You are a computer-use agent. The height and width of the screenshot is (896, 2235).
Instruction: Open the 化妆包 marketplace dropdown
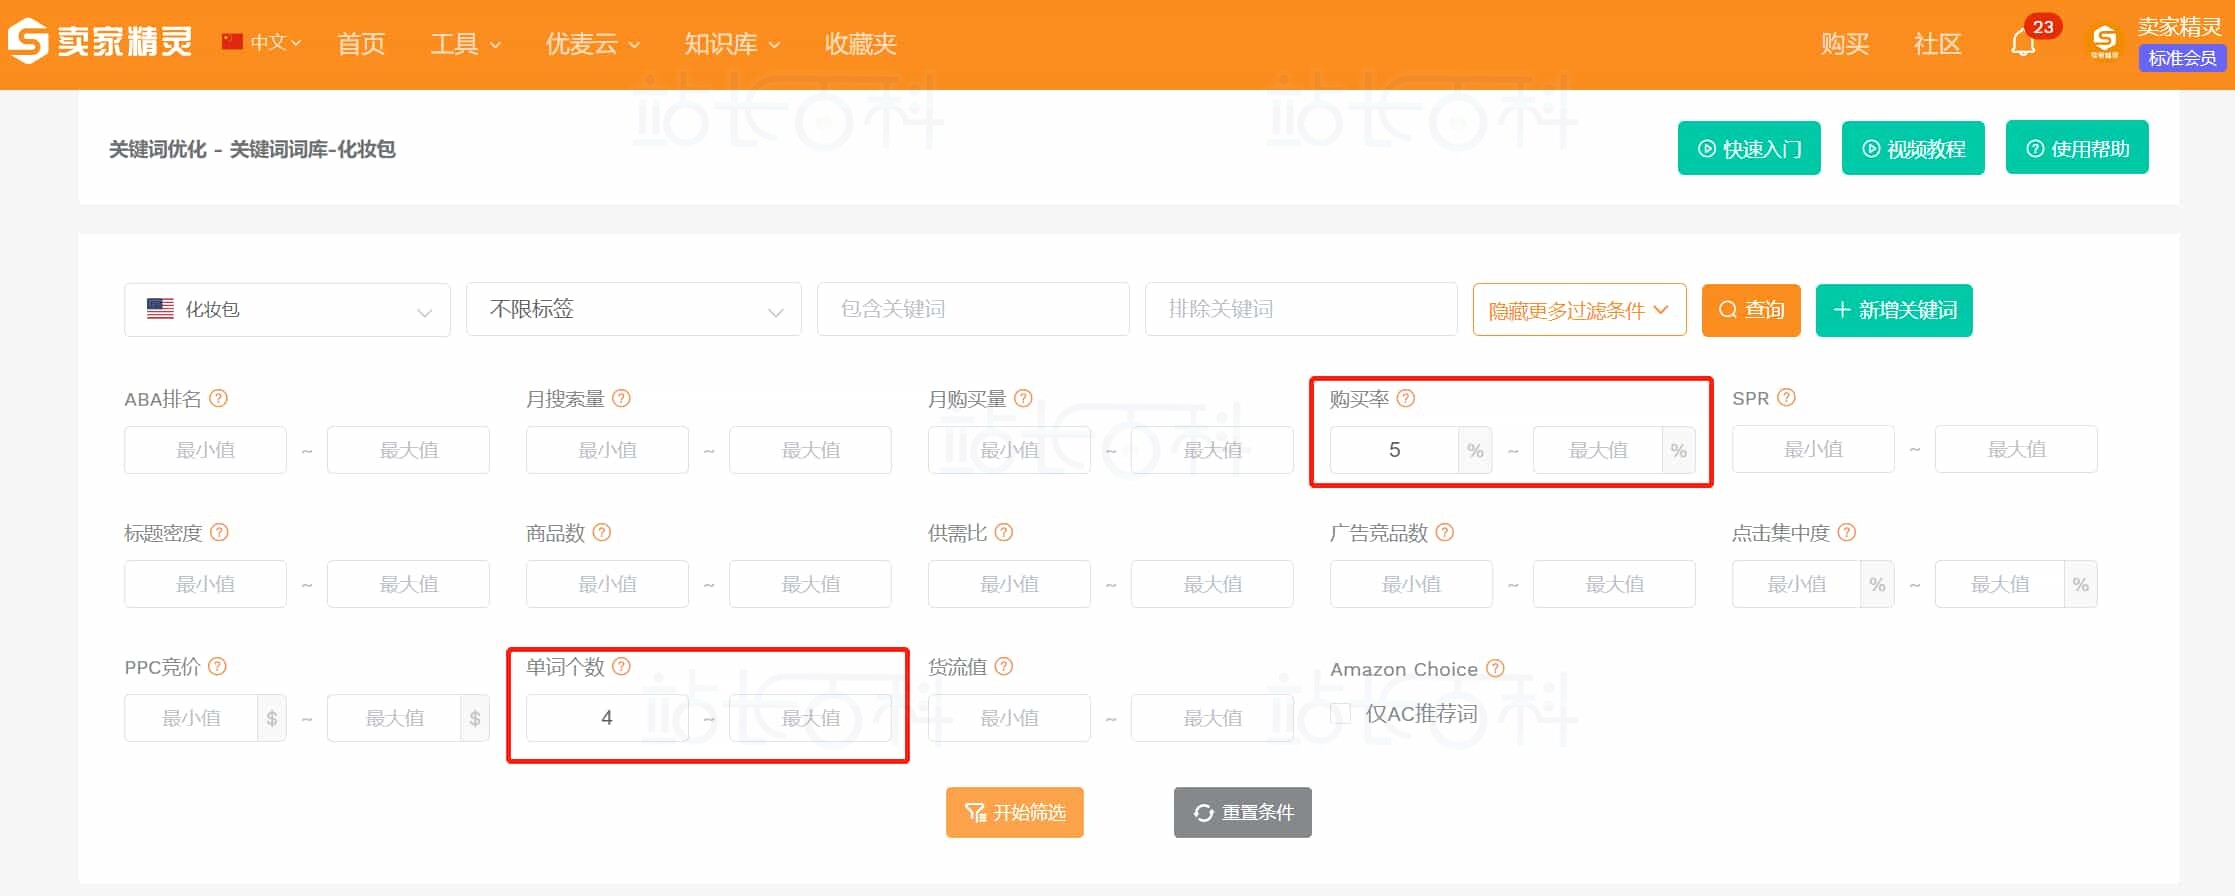tap(287, 309)
